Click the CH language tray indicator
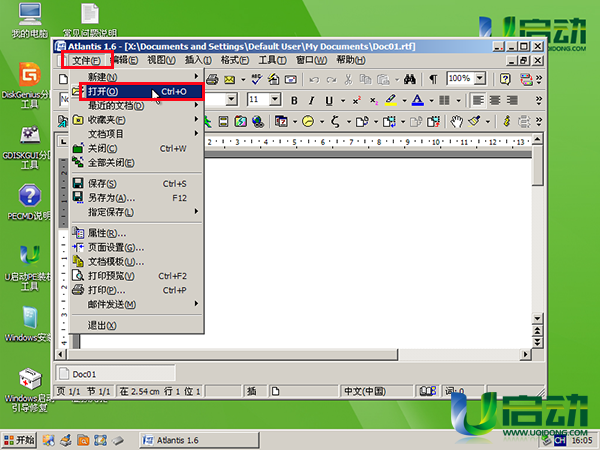The image size is (600, 450). click(x=560, y=441)
